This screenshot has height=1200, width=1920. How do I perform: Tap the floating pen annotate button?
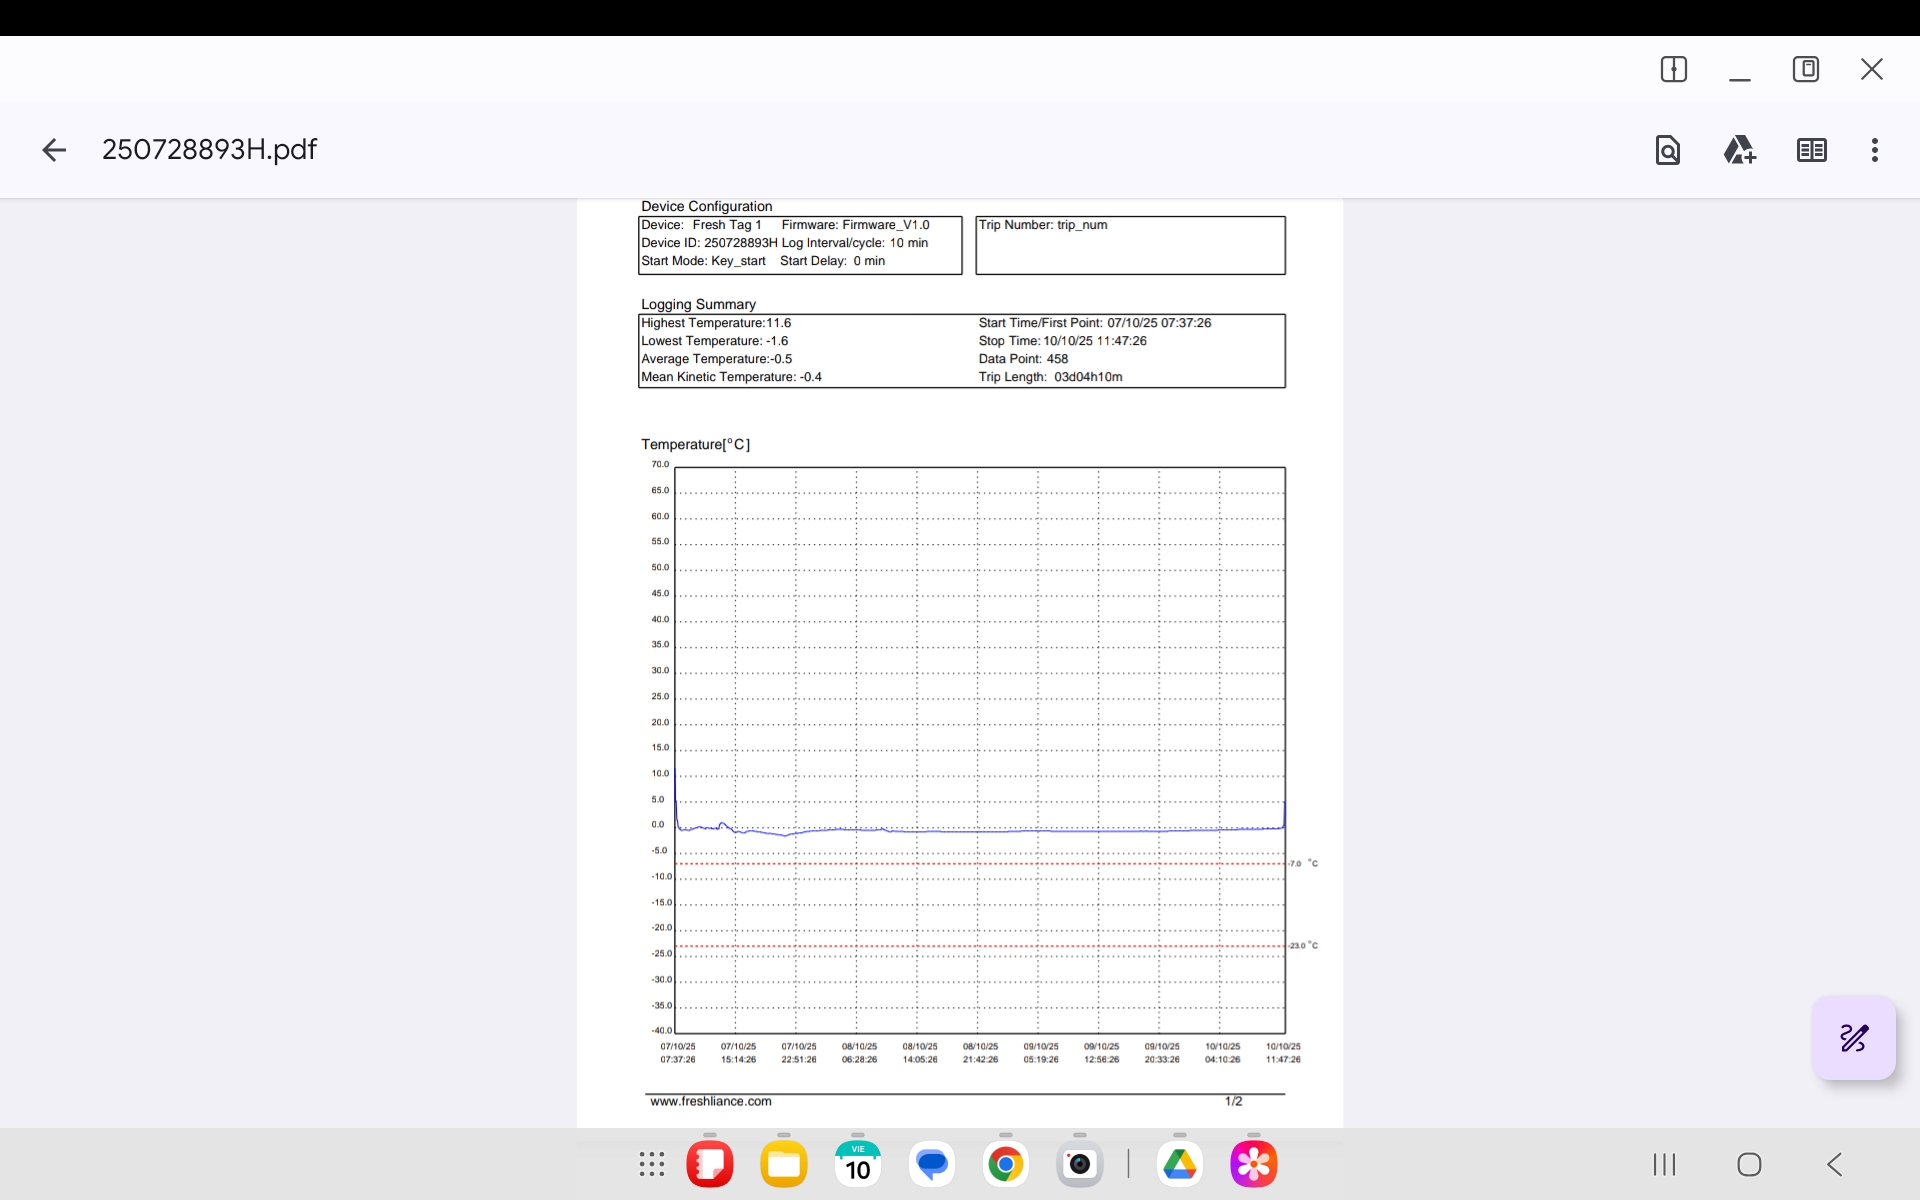pyautogui.click(x=1853, y=1038)
